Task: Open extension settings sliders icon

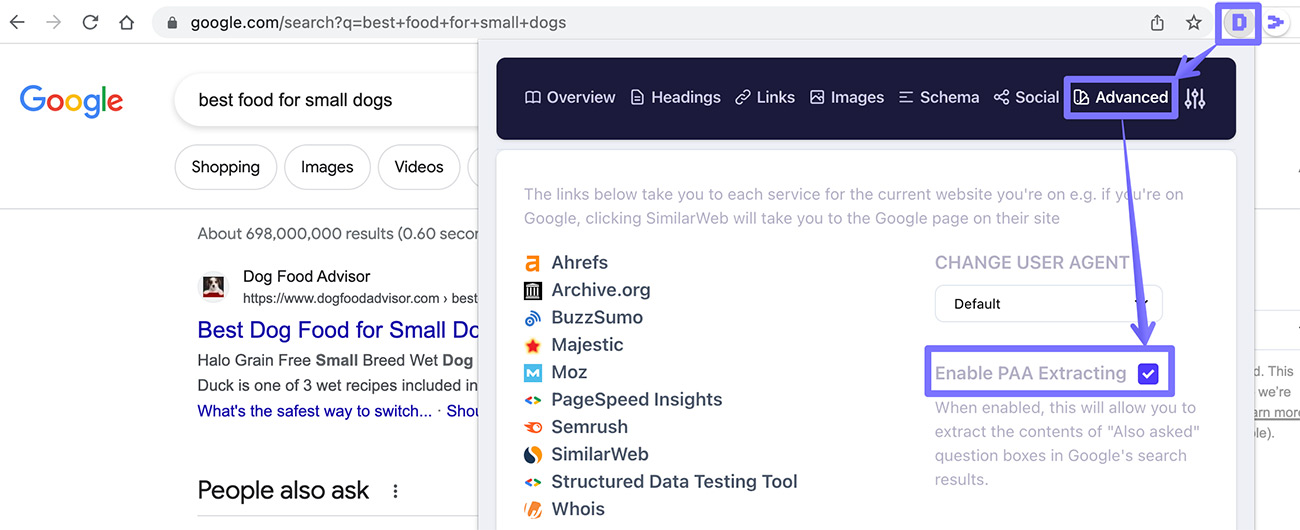Action: [x=1195, y=98]
